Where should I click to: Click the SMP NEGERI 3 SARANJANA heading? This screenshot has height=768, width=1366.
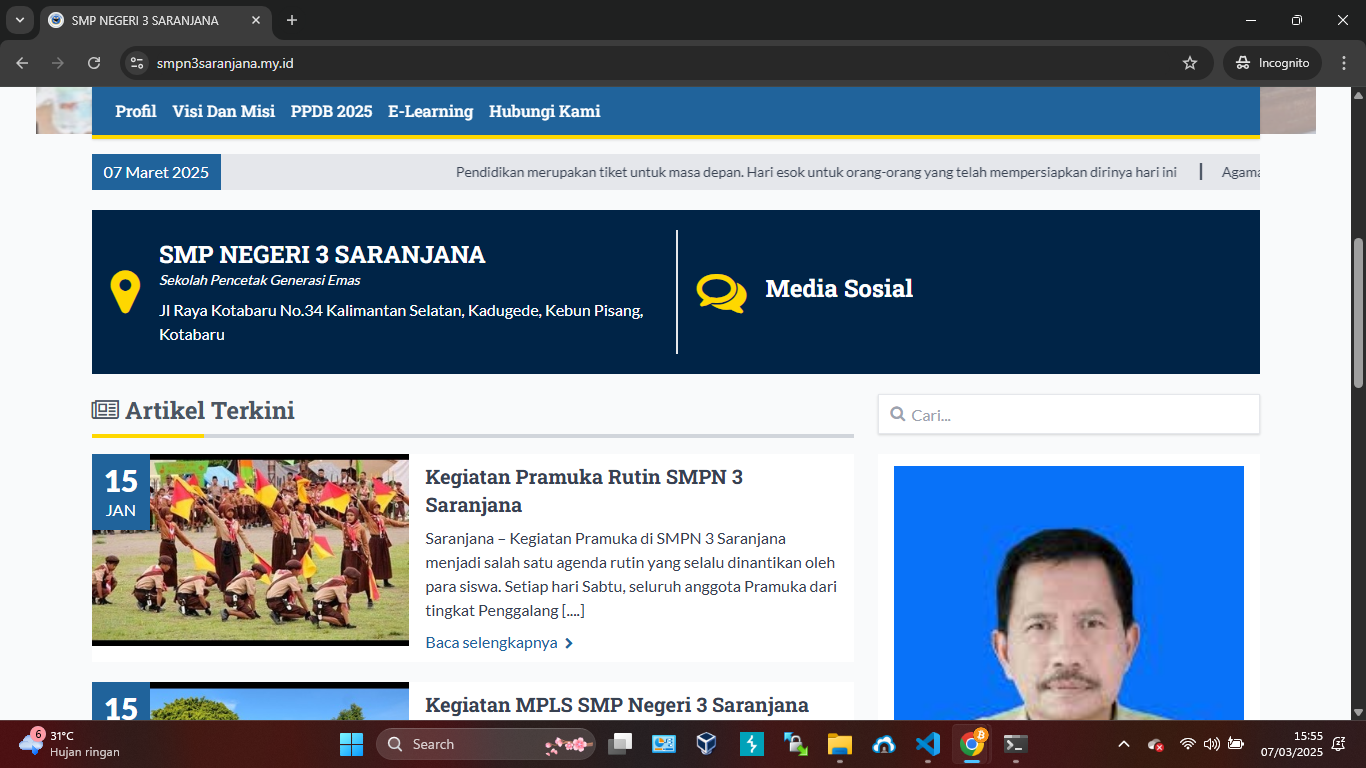322,255
